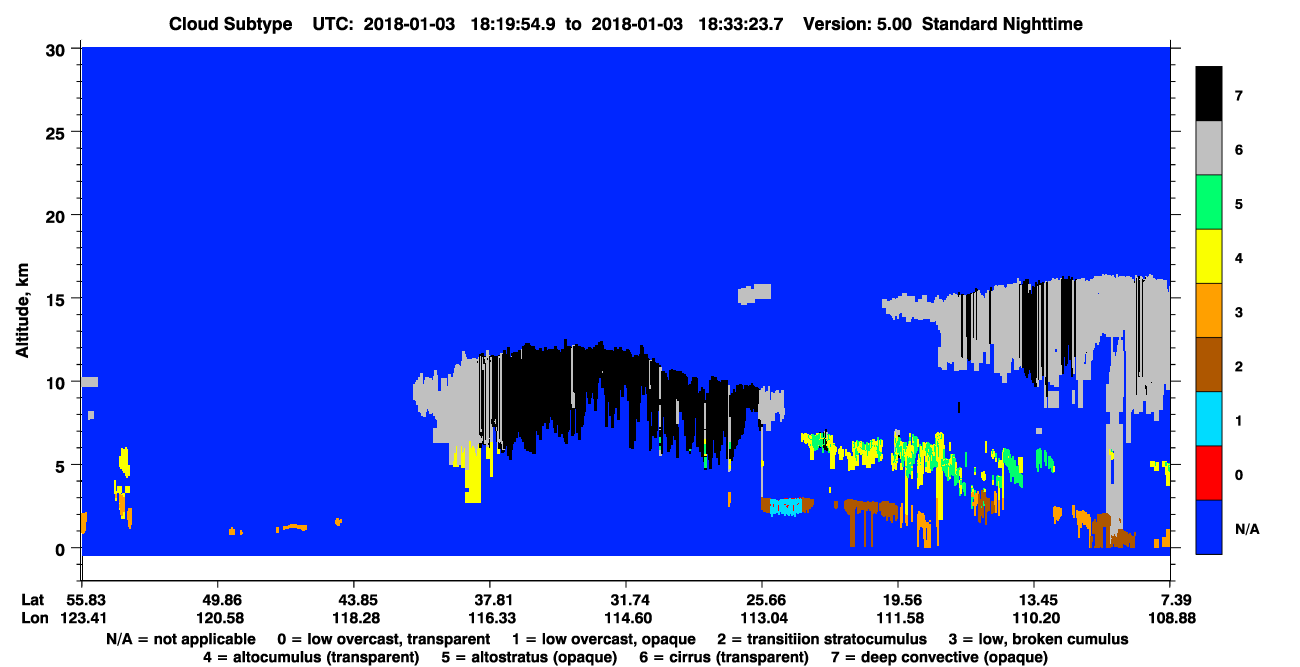Click the black deep convective legend swatch

1209,94
